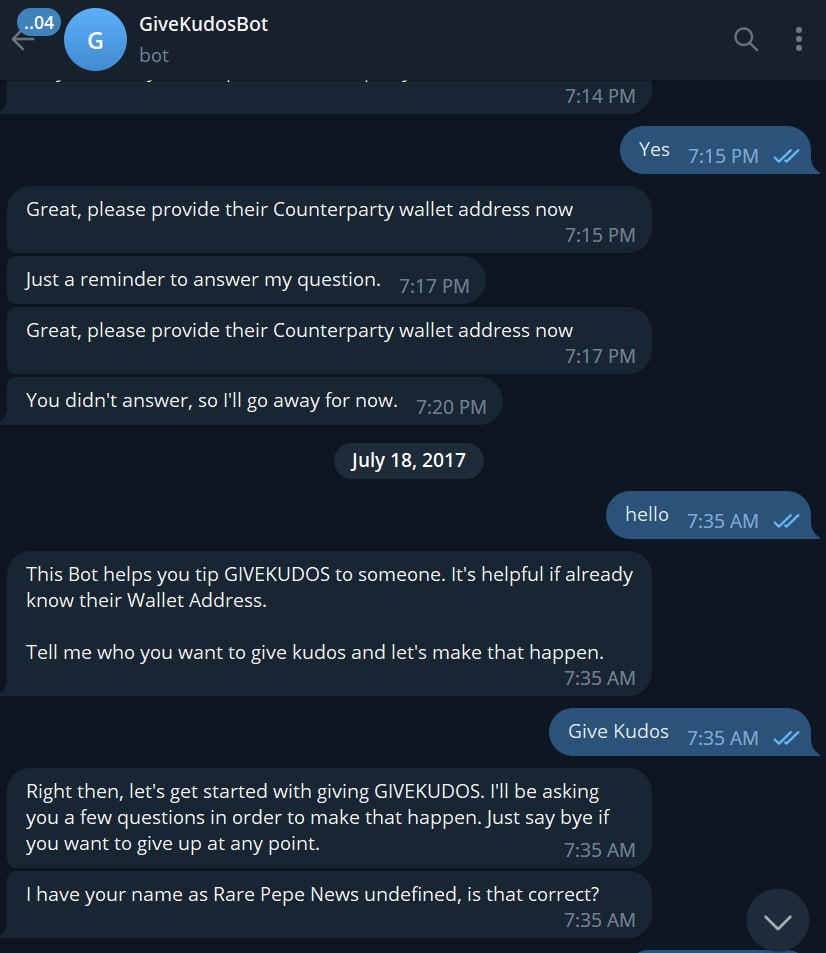Click the 'Just a reminder' bot message
The height and width of the screenshot is (953, 826).
tap(246, 280)
